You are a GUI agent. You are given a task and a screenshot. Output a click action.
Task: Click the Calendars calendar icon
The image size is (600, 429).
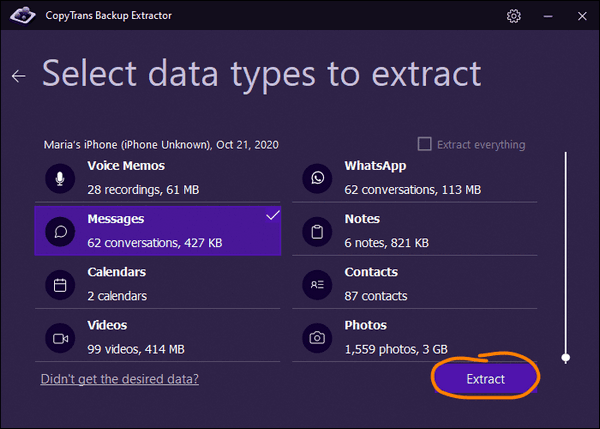coord(60,285)
